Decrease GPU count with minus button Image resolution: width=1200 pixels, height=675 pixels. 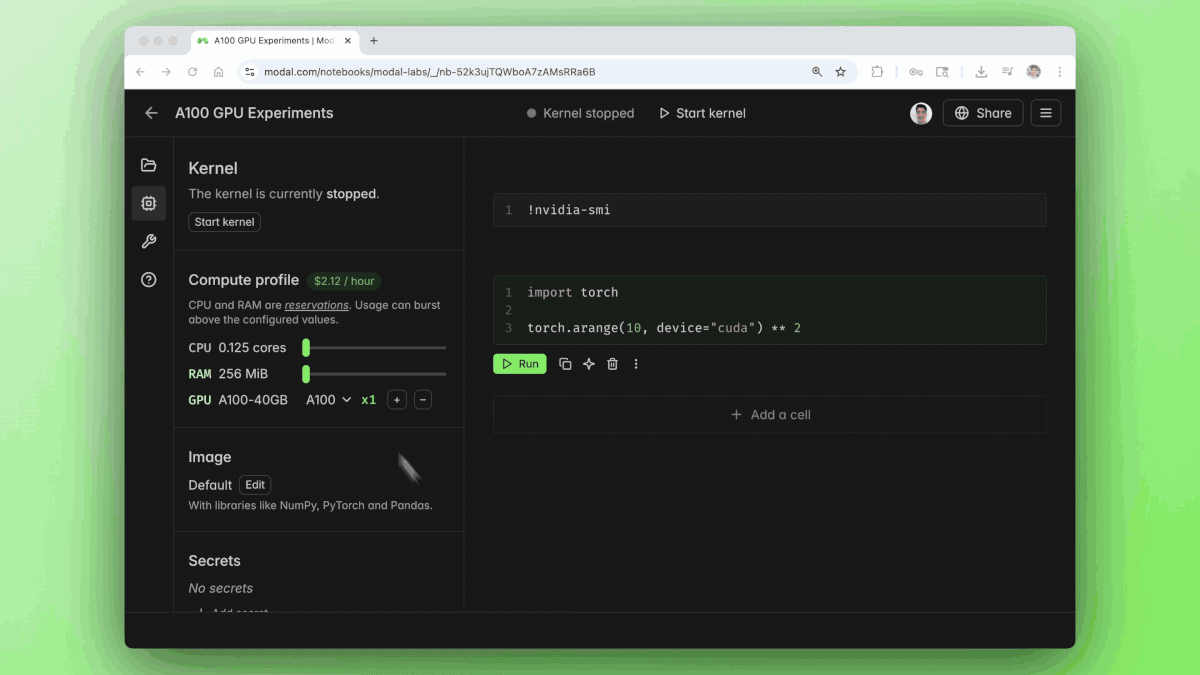[x=423, y=400]
